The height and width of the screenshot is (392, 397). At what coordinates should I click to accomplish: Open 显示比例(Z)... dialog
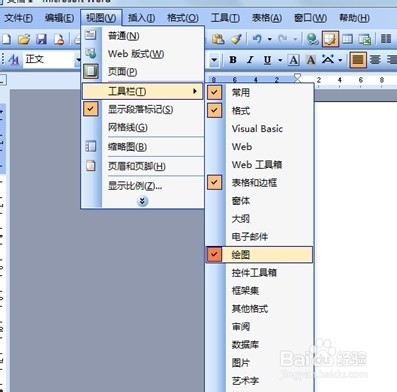[143, 185]
